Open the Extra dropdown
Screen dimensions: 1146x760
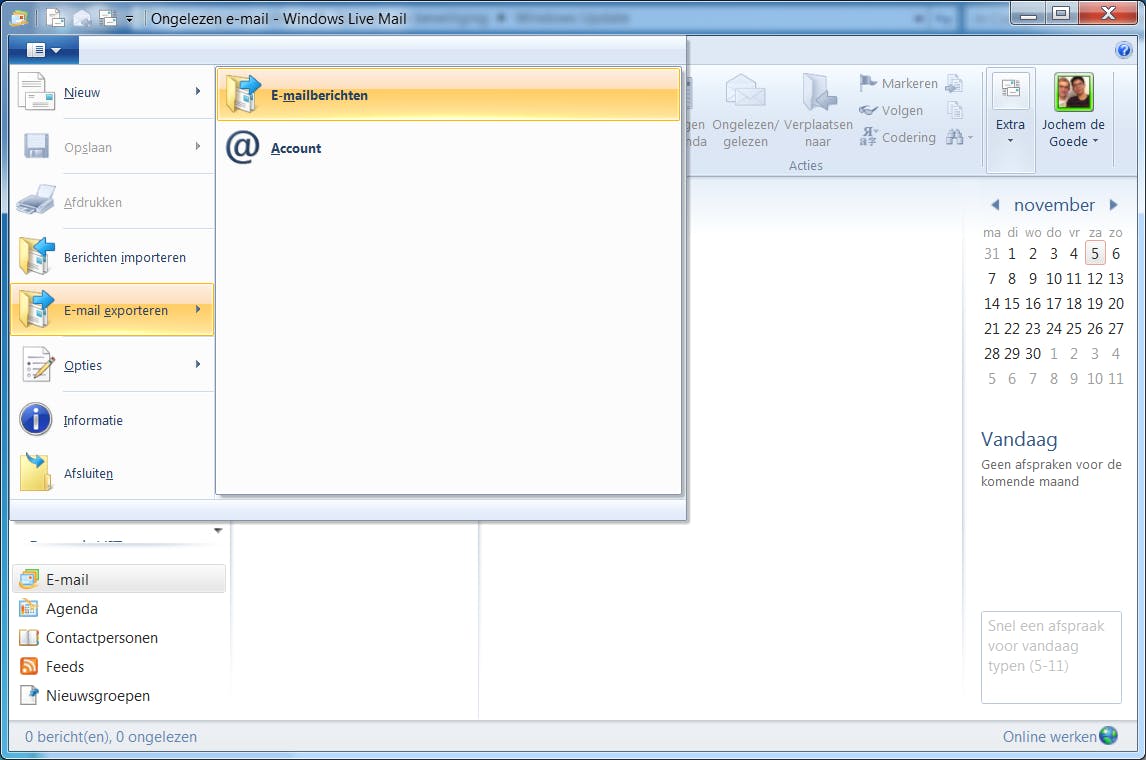point(1010,121)
